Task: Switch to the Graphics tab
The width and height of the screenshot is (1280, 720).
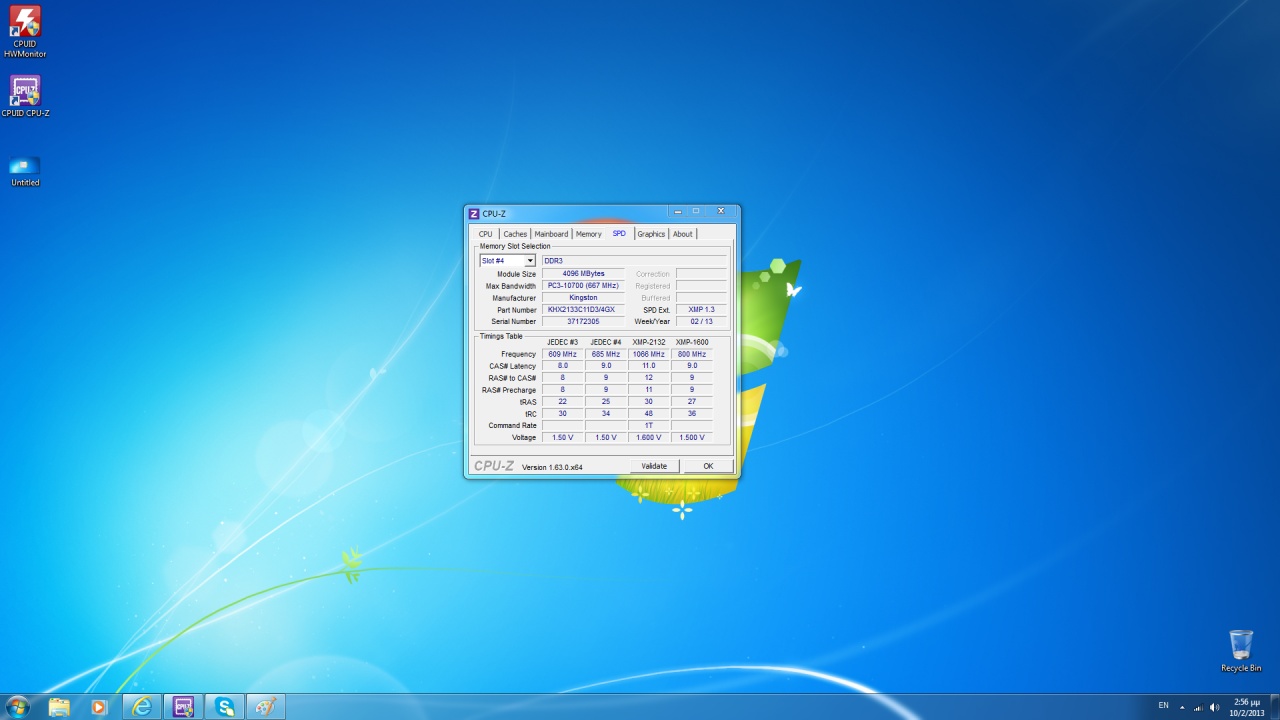Action: 651,234
